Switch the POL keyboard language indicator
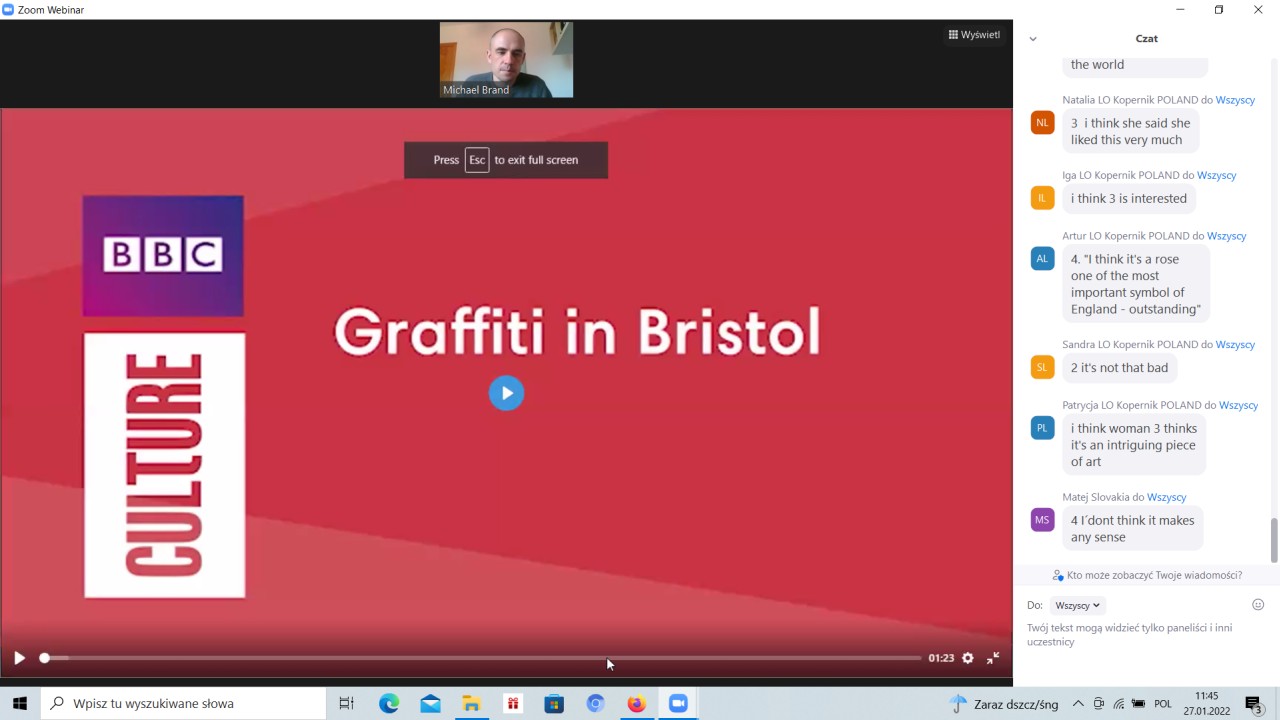The image size is (1280, 720). 1163,704
